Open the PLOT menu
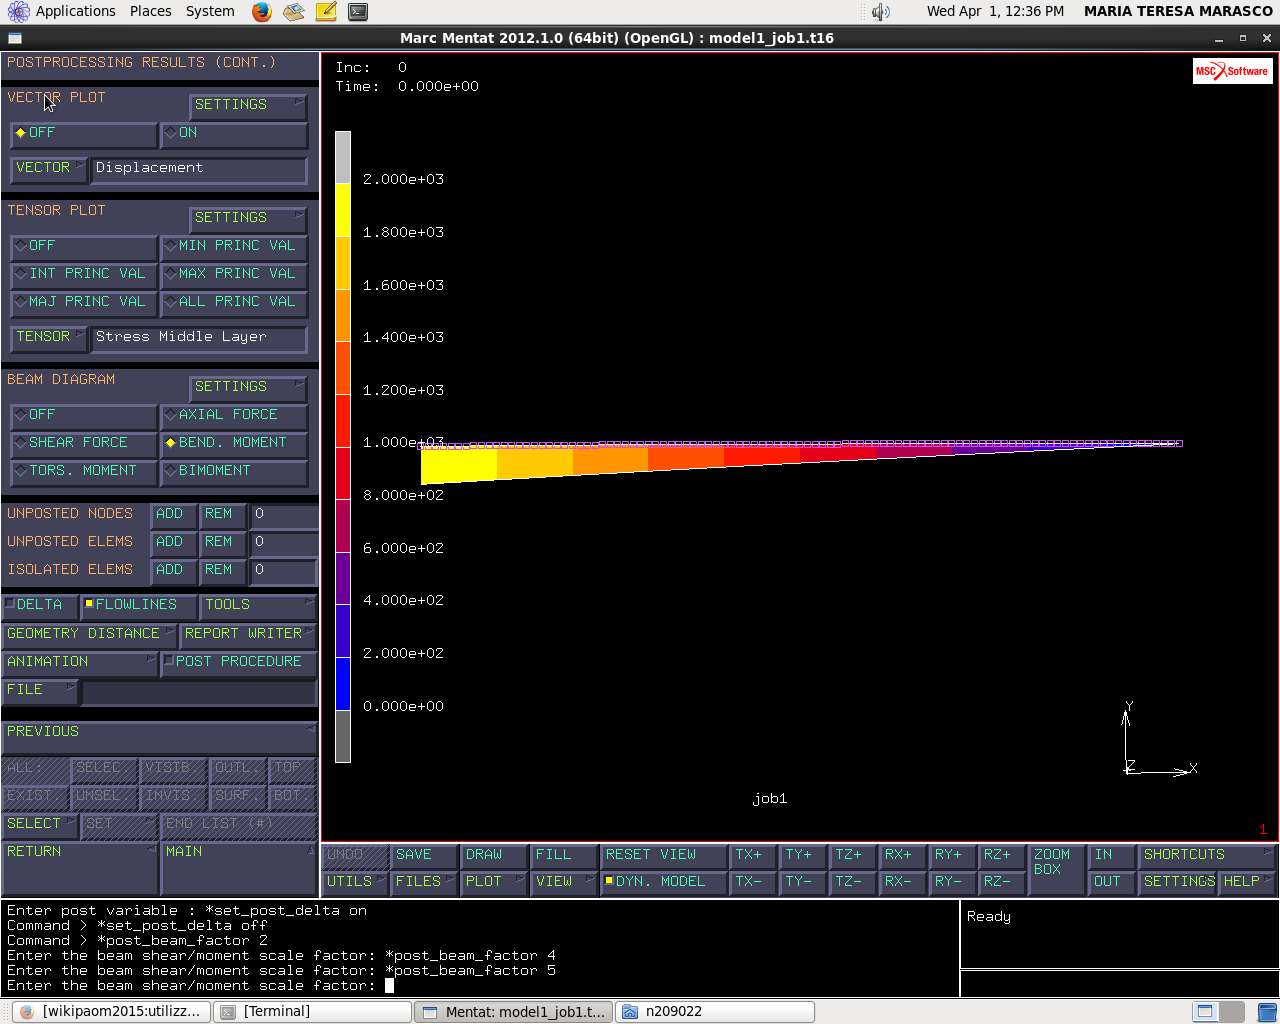The width and height of the screenshot is (1280, 1024). [x=494, y=883]
